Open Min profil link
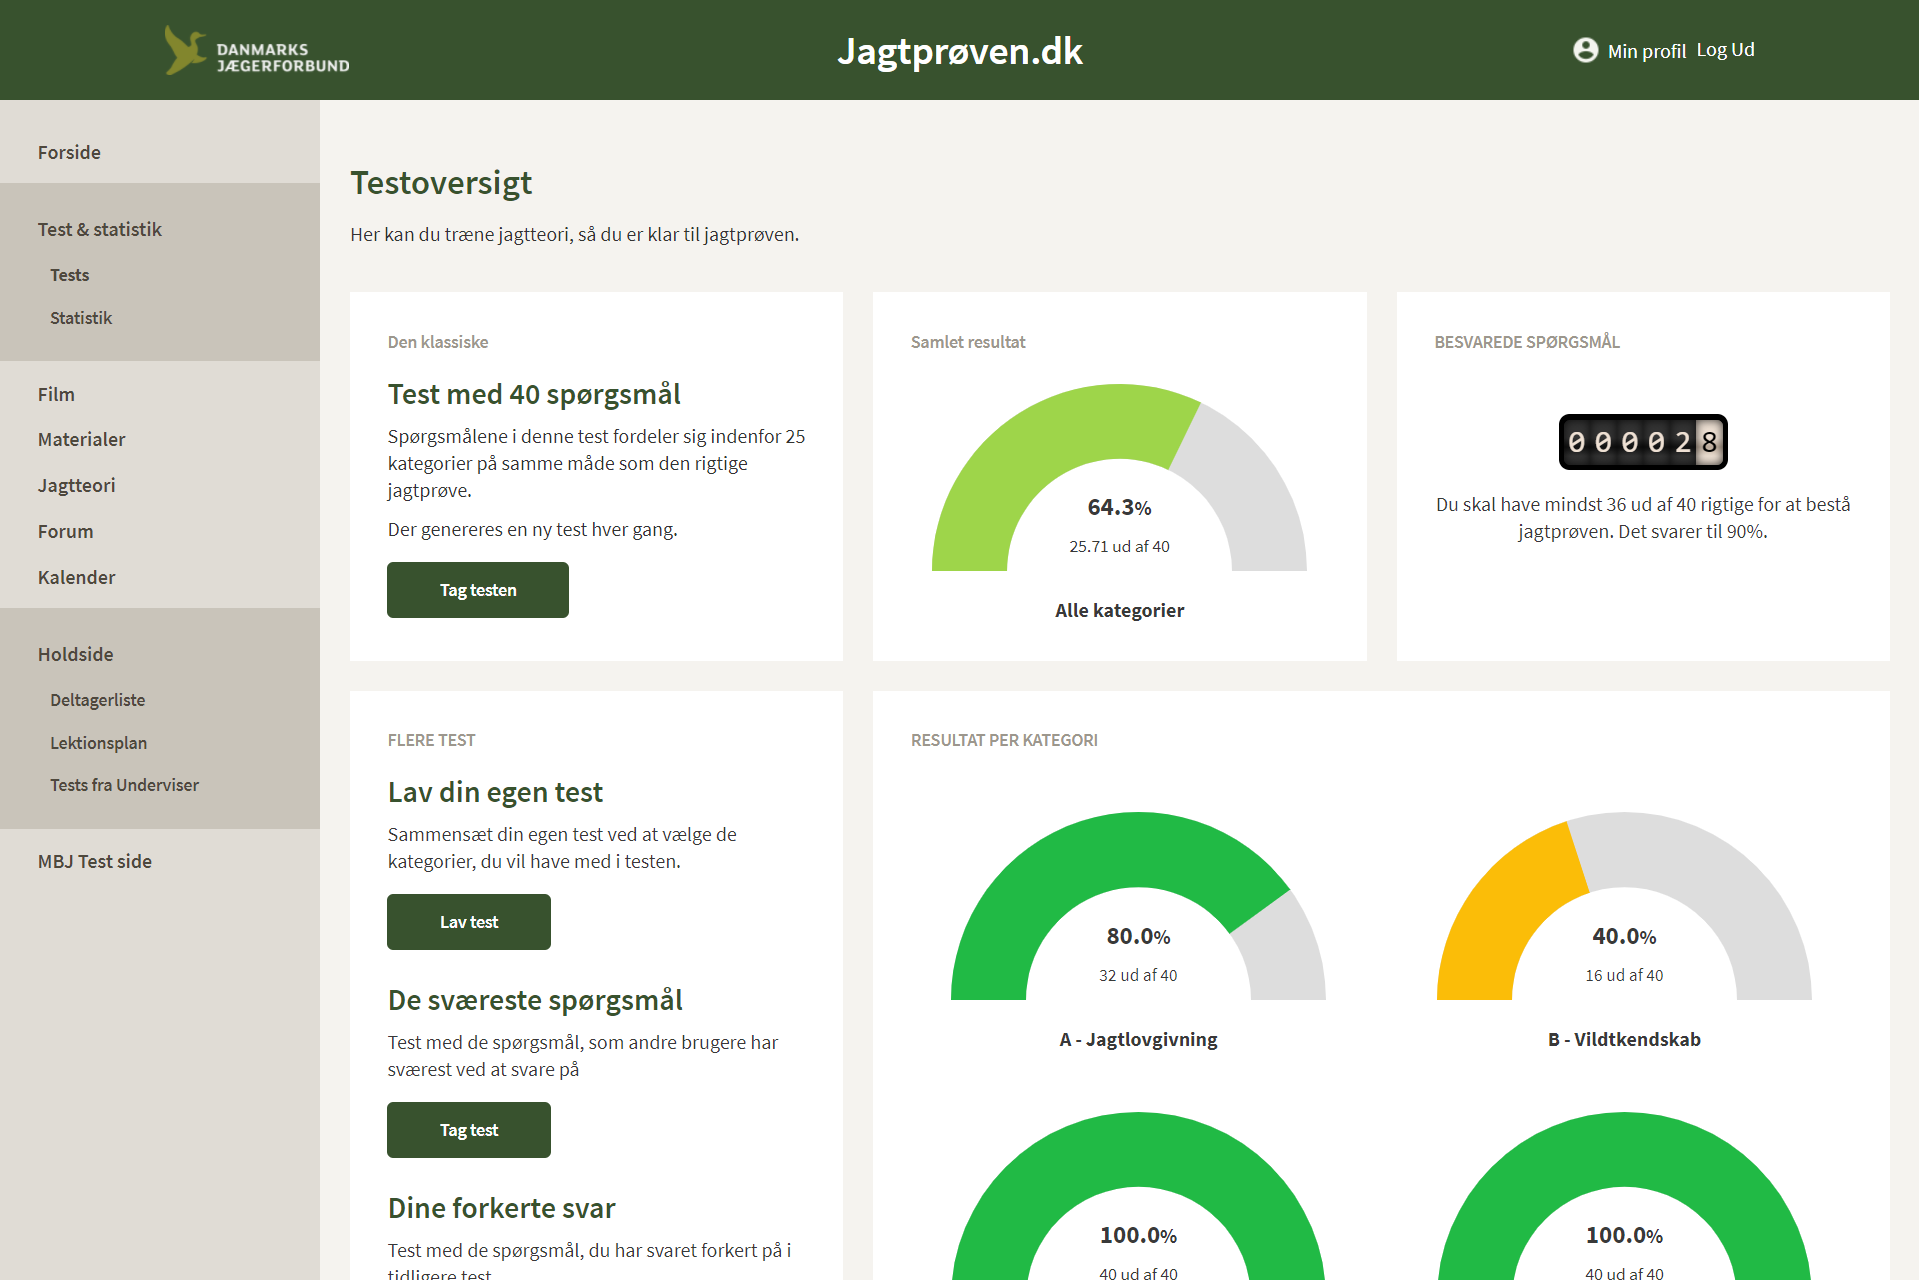The width and height of the screenshot is (1919, 1280). pyautogui.click(x=1646, y=51)
